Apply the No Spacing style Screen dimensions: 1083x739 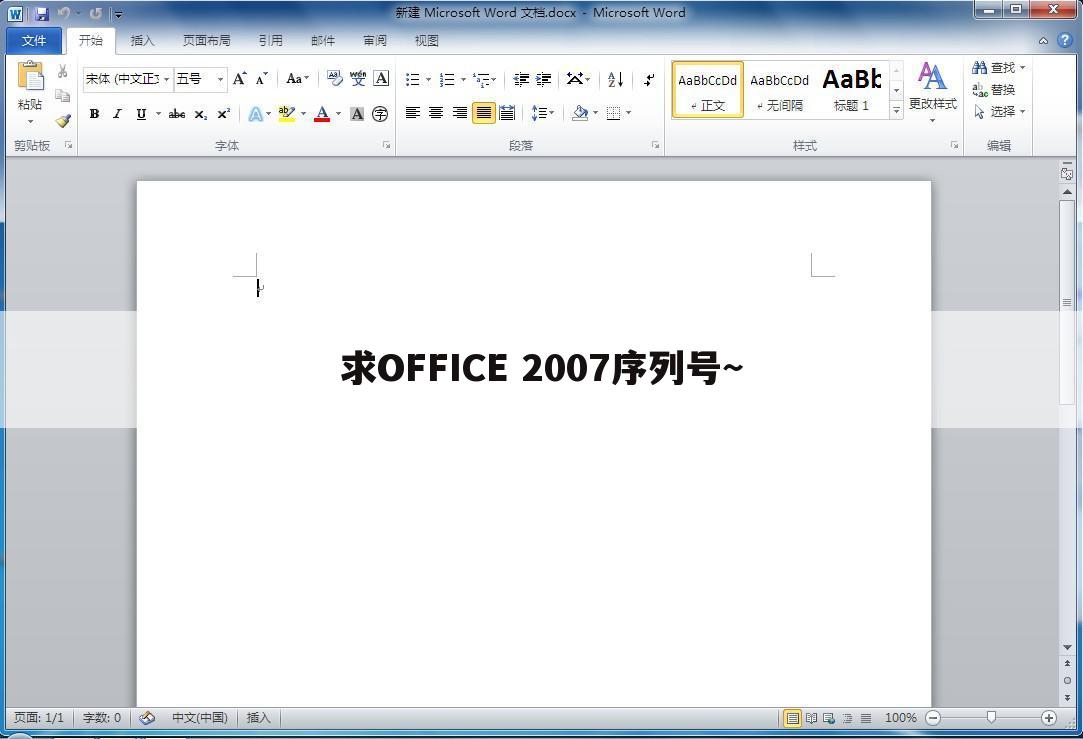780,90
